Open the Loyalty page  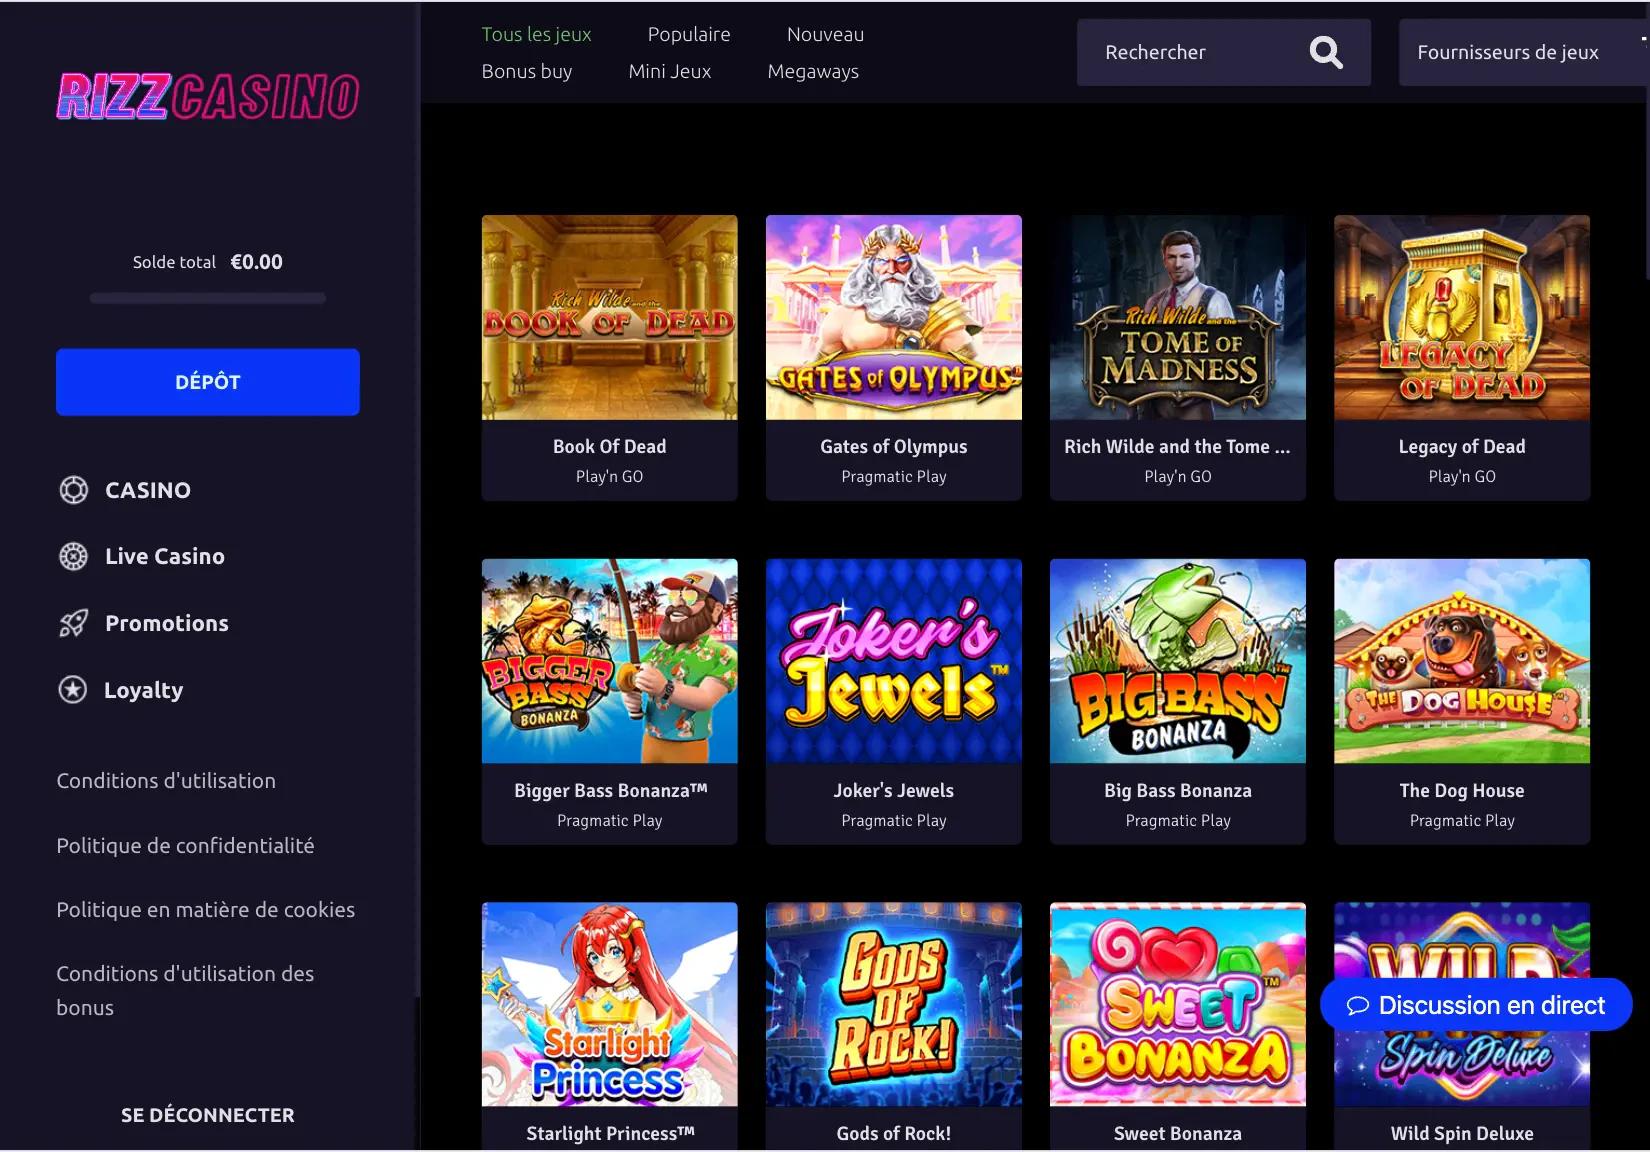tap(144, 690)
